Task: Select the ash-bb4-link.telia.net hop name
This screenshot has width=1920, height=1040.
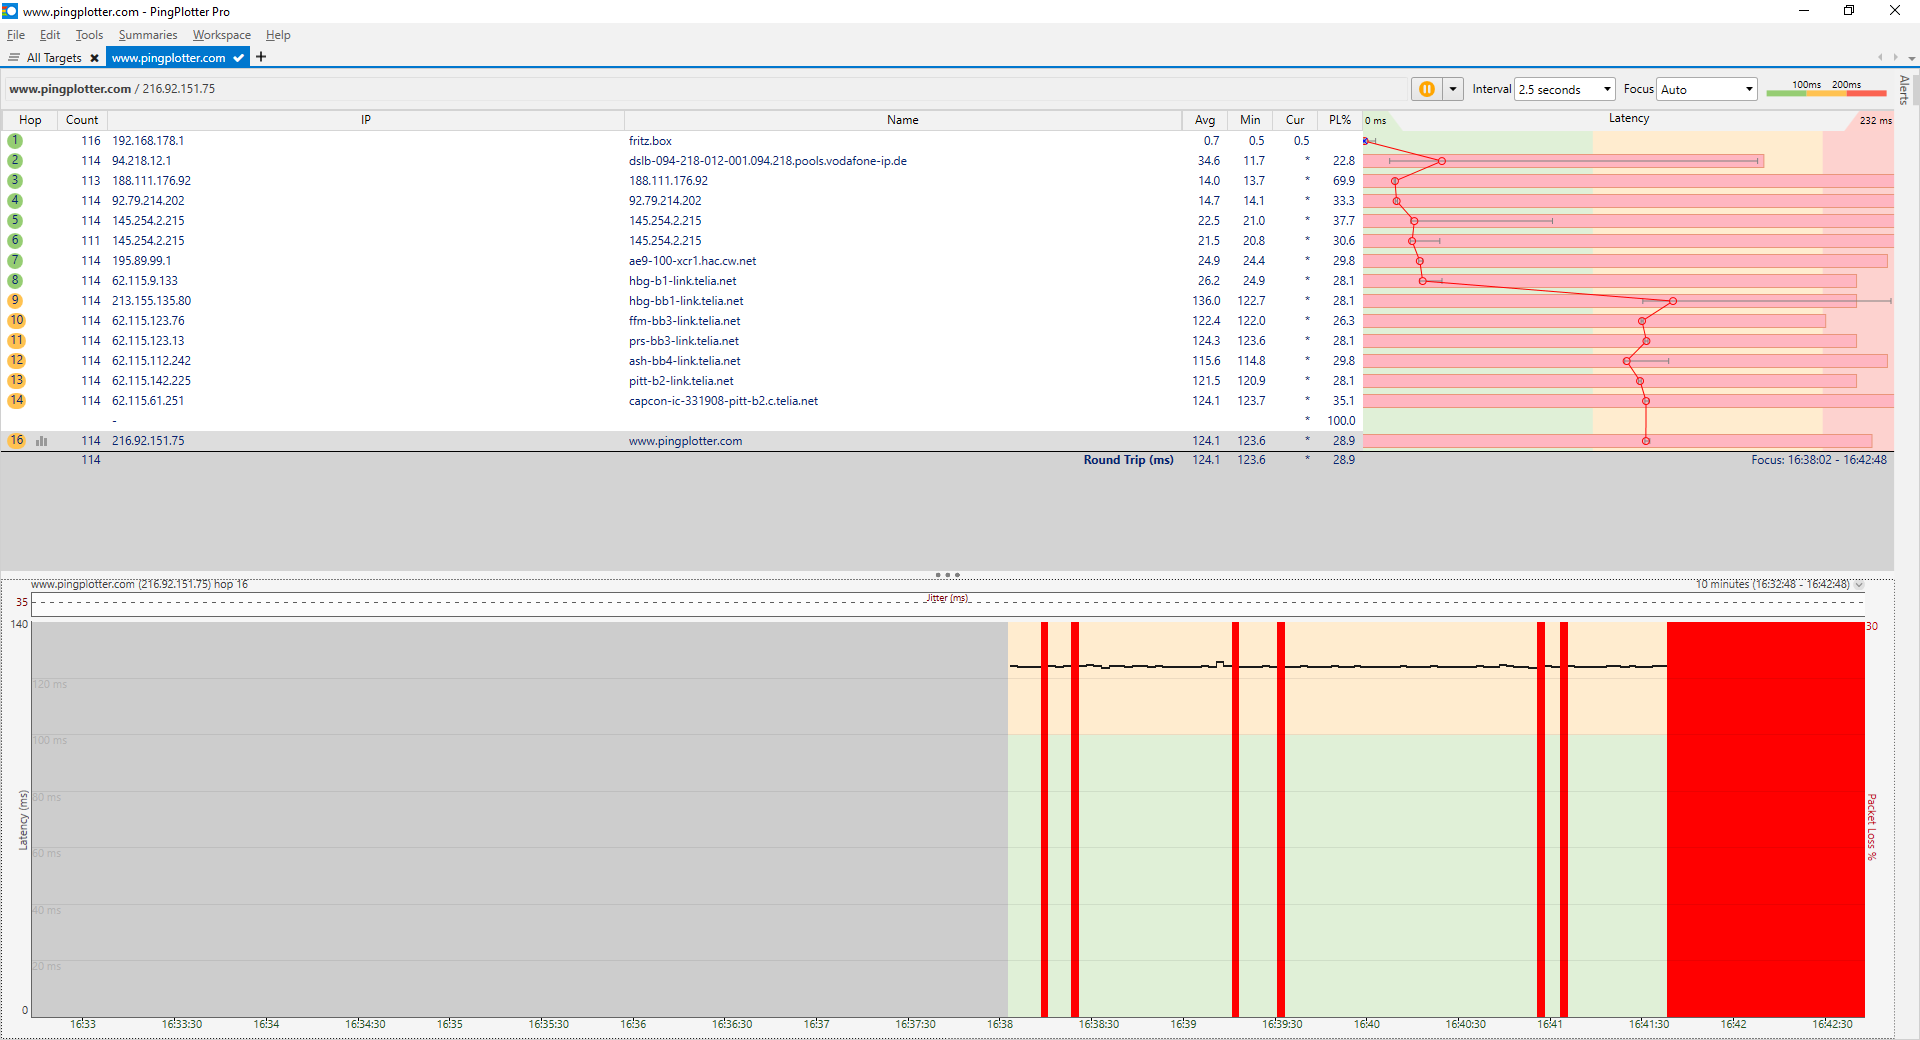Action: (685, 361)
